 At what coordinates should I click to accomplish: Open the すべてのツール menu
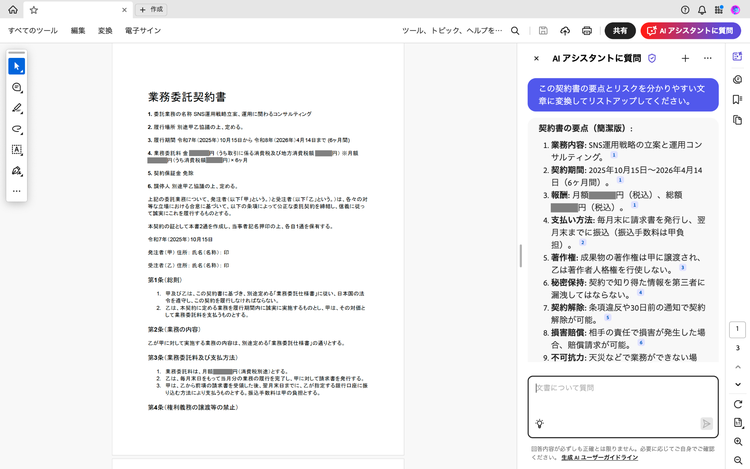[33, 31]
